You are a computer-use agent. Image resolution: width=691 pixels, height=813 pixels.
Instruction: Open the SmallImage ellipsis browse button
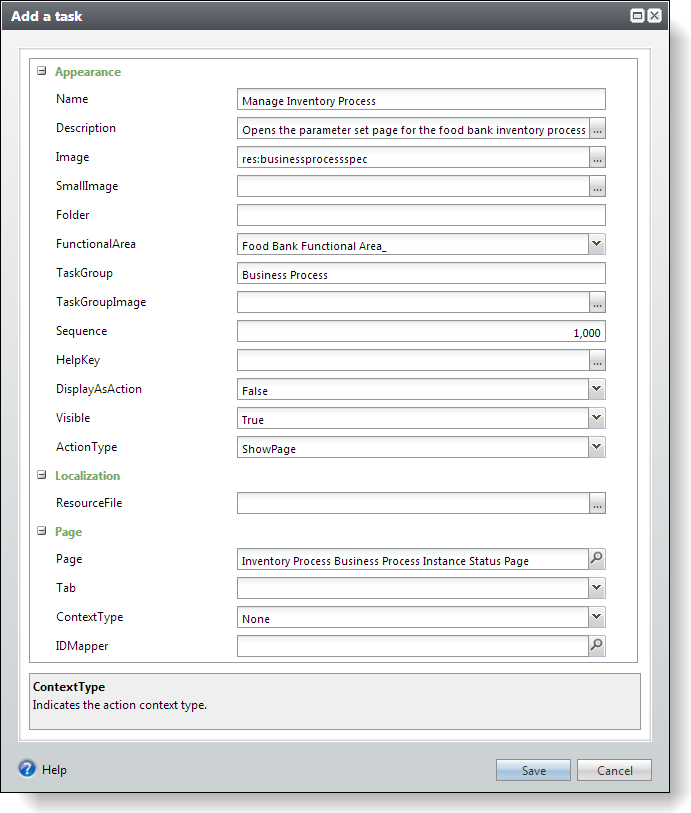[597, 187]
